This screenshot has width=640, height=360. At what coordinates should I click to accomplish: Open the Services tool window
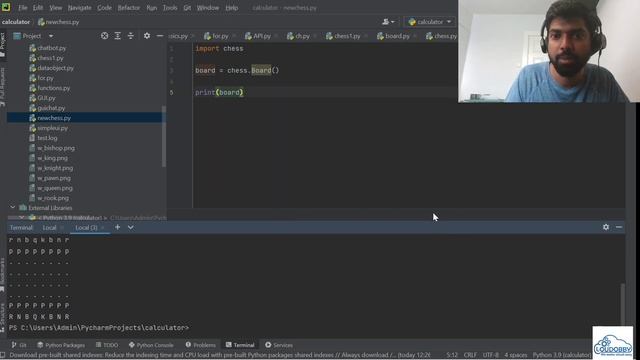[x=279, y=345]
